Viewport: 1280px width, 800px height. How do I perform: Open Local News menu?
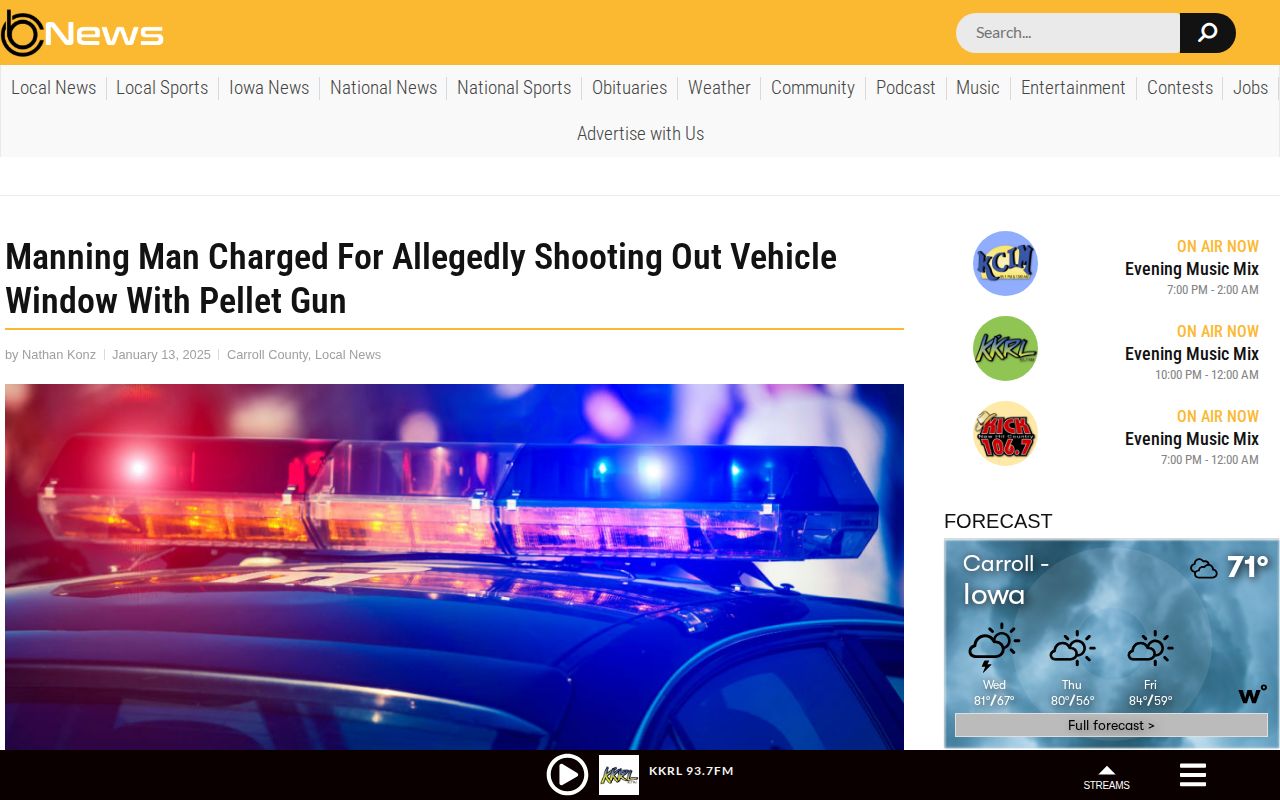54,88
